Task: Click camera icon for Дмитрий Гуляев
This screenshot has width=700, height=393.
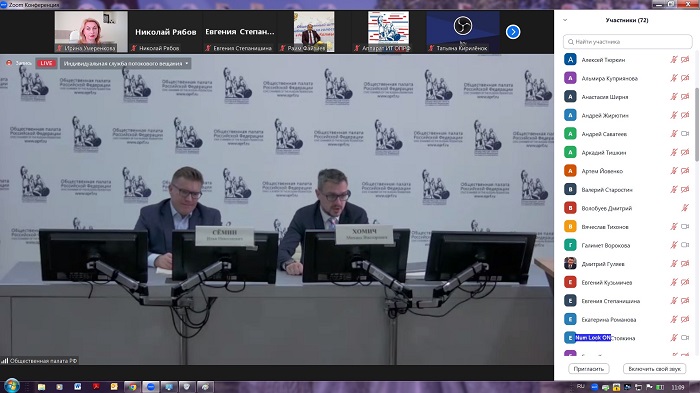Action: (685, 263)
